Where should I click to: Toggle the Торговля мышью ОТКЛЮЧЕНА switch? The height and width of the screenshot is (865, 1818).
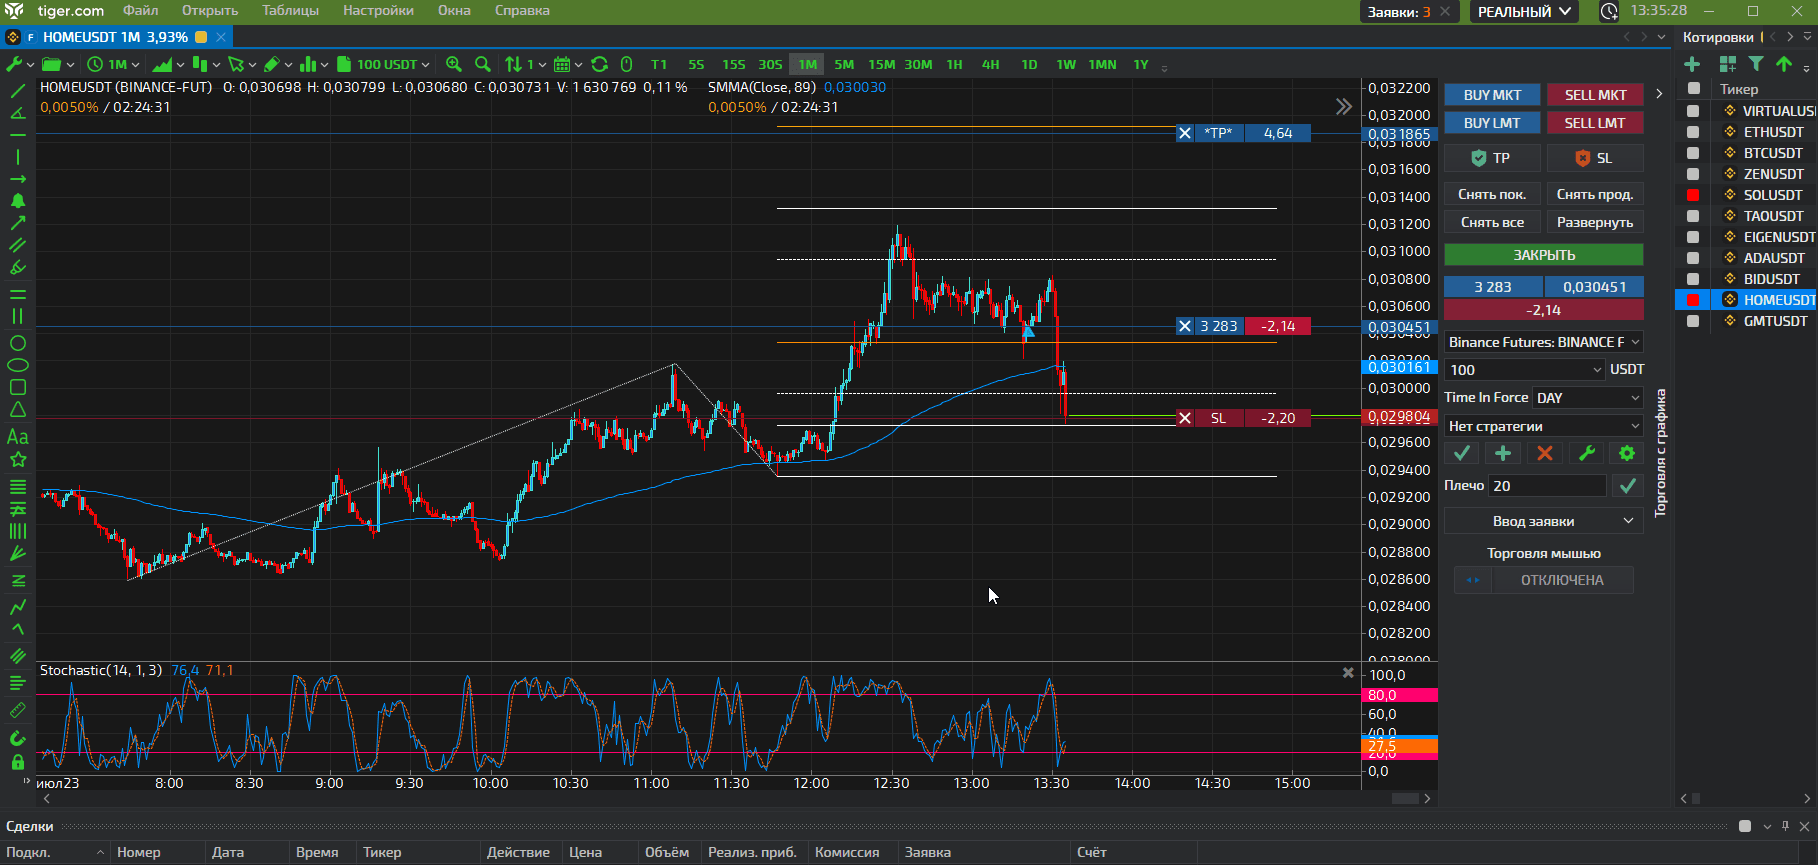tap(1543, 580)
